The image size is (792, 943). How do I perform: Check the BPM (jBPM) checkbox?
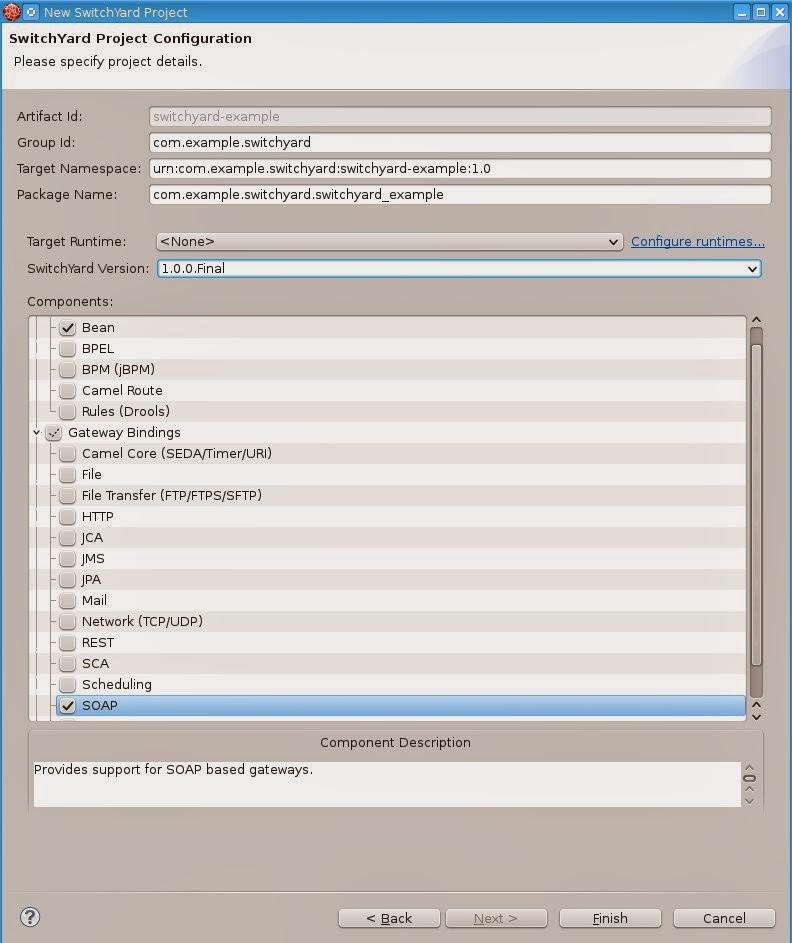[x=67, y=369]
